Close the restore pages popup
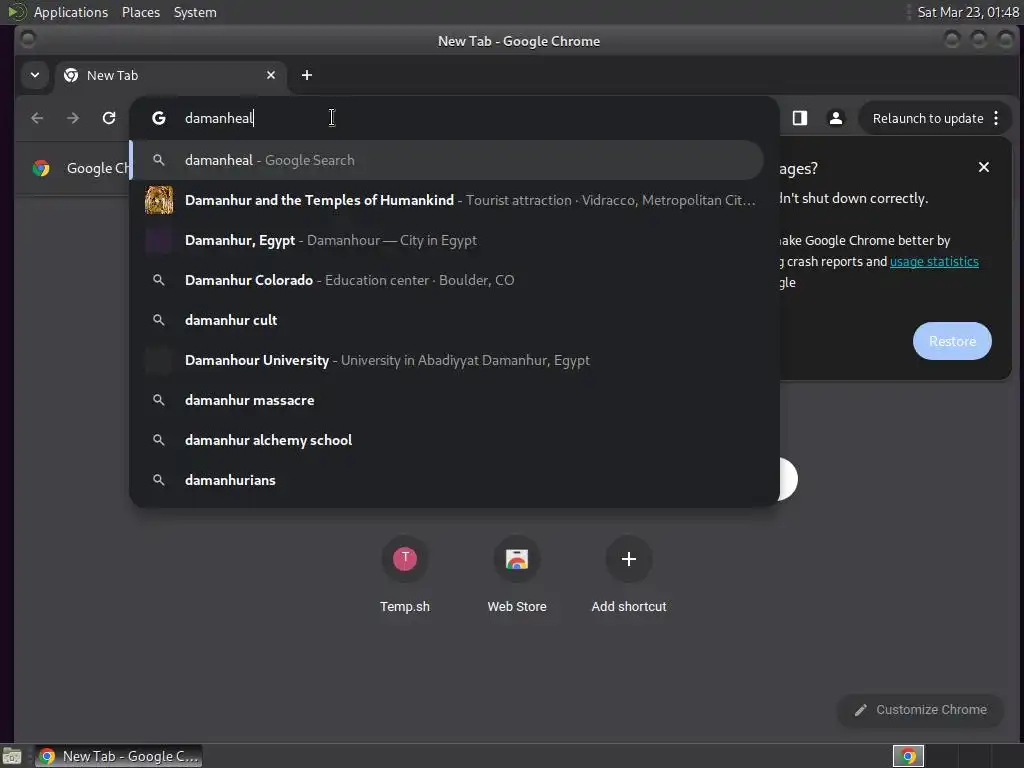This screenshot has width=1024, height=768. coord(984,168)
